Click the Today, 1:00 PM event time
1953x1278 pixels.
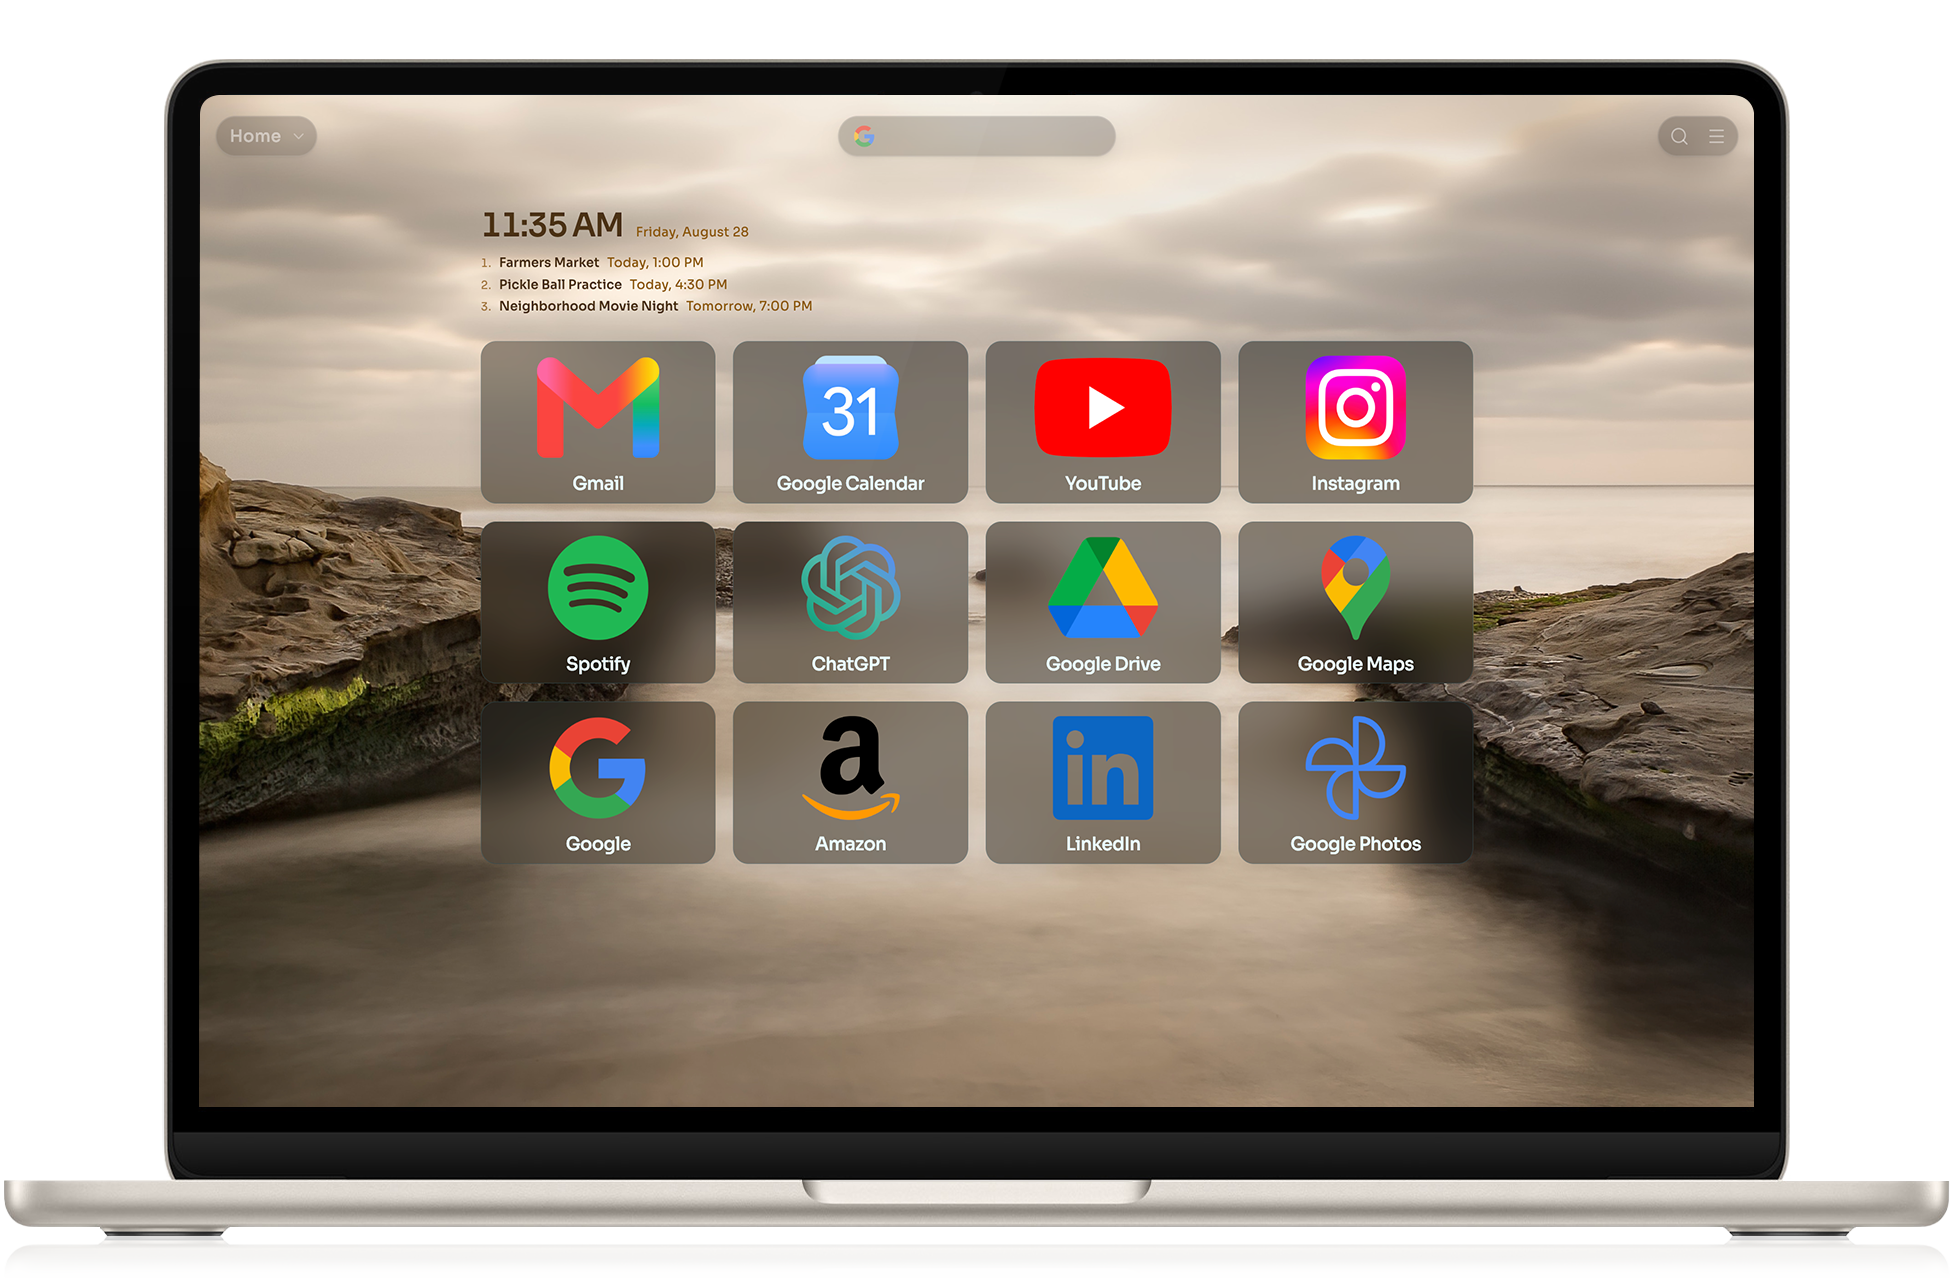[x=655, y=262]
